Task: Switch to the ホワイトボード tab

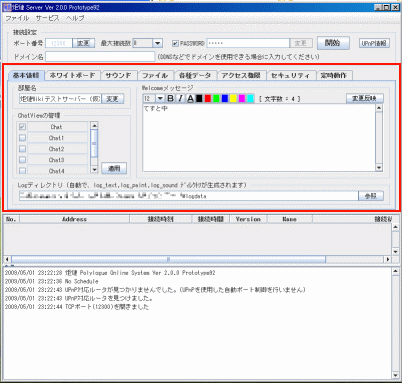Action: click(72, 75)
